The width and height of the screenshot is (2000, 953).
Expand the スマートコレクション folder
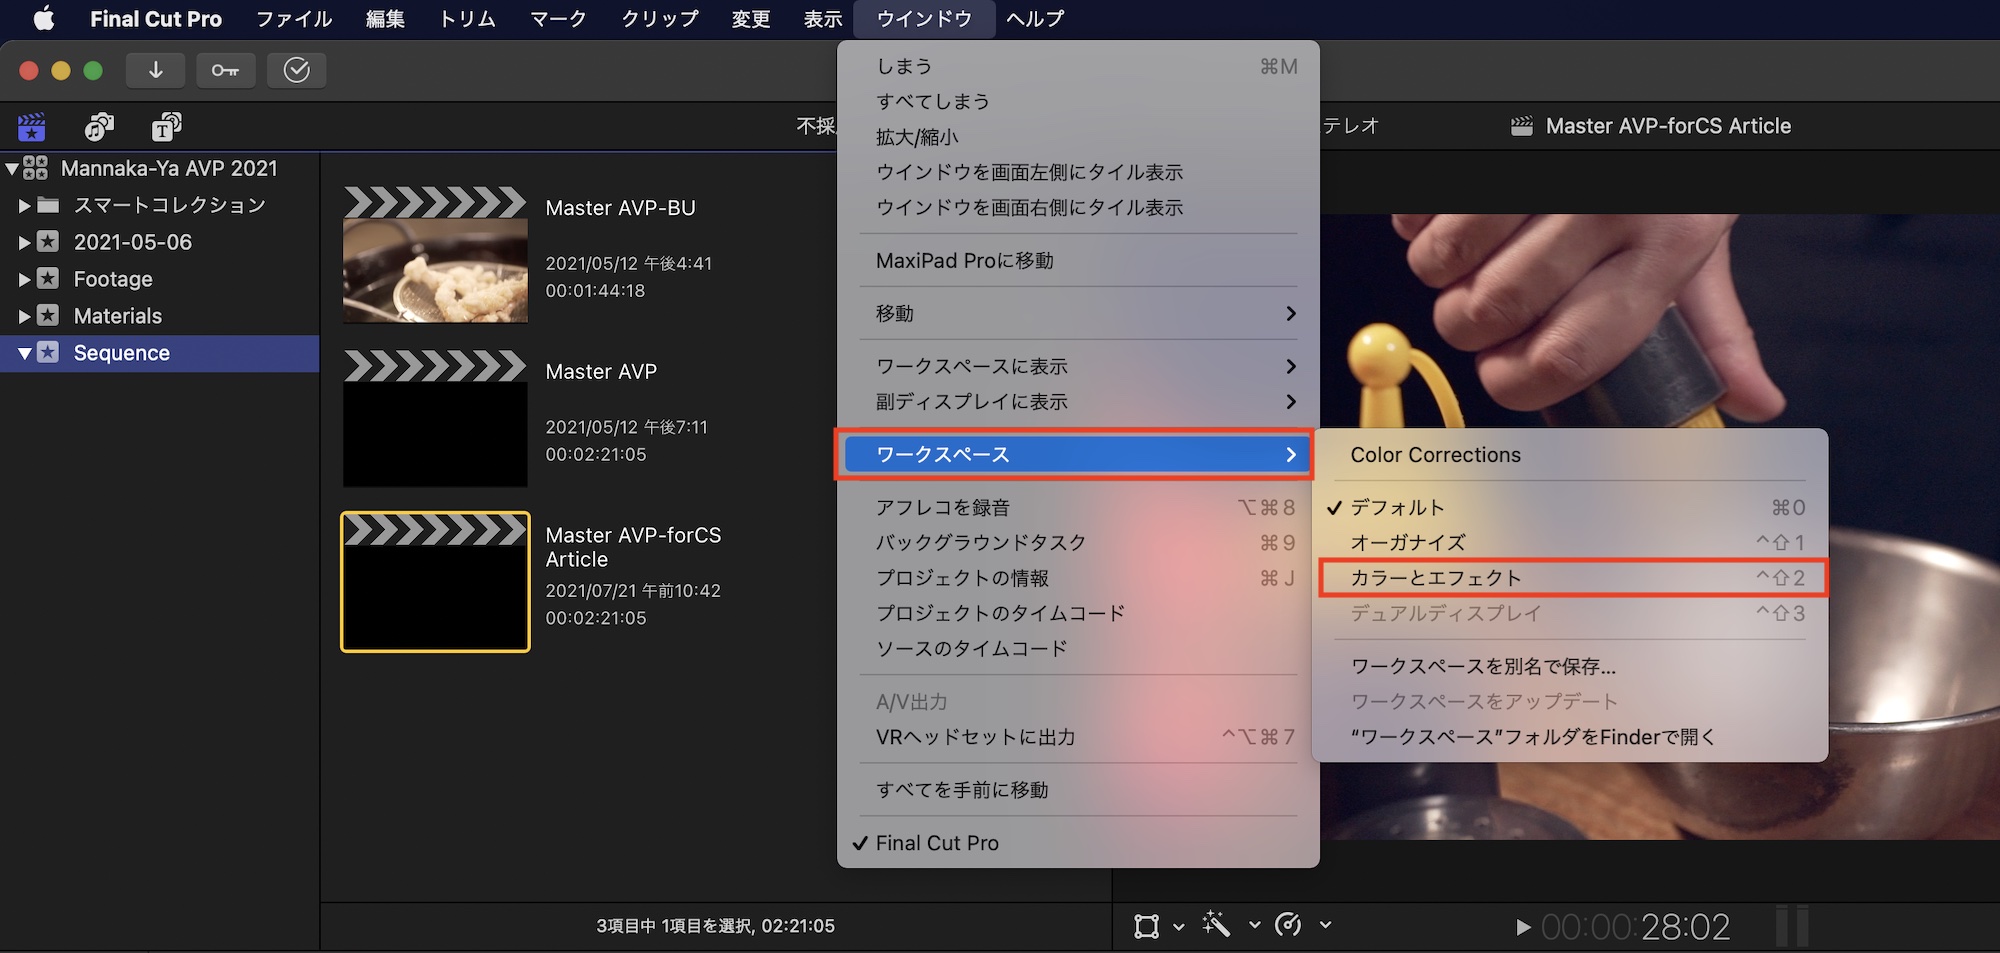click(25, 205)
